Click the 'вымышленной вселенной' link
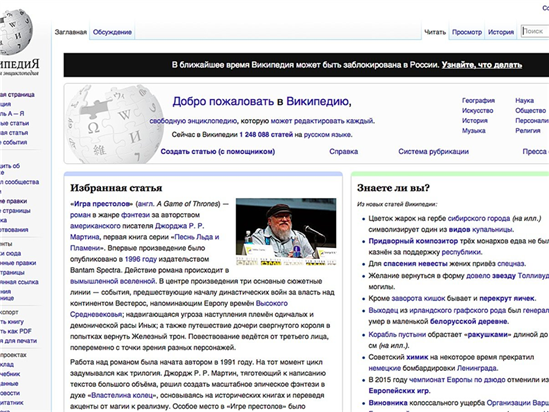The width and height of the screenshot is (549, 412). pyautogui.click(x=112, y=281)
